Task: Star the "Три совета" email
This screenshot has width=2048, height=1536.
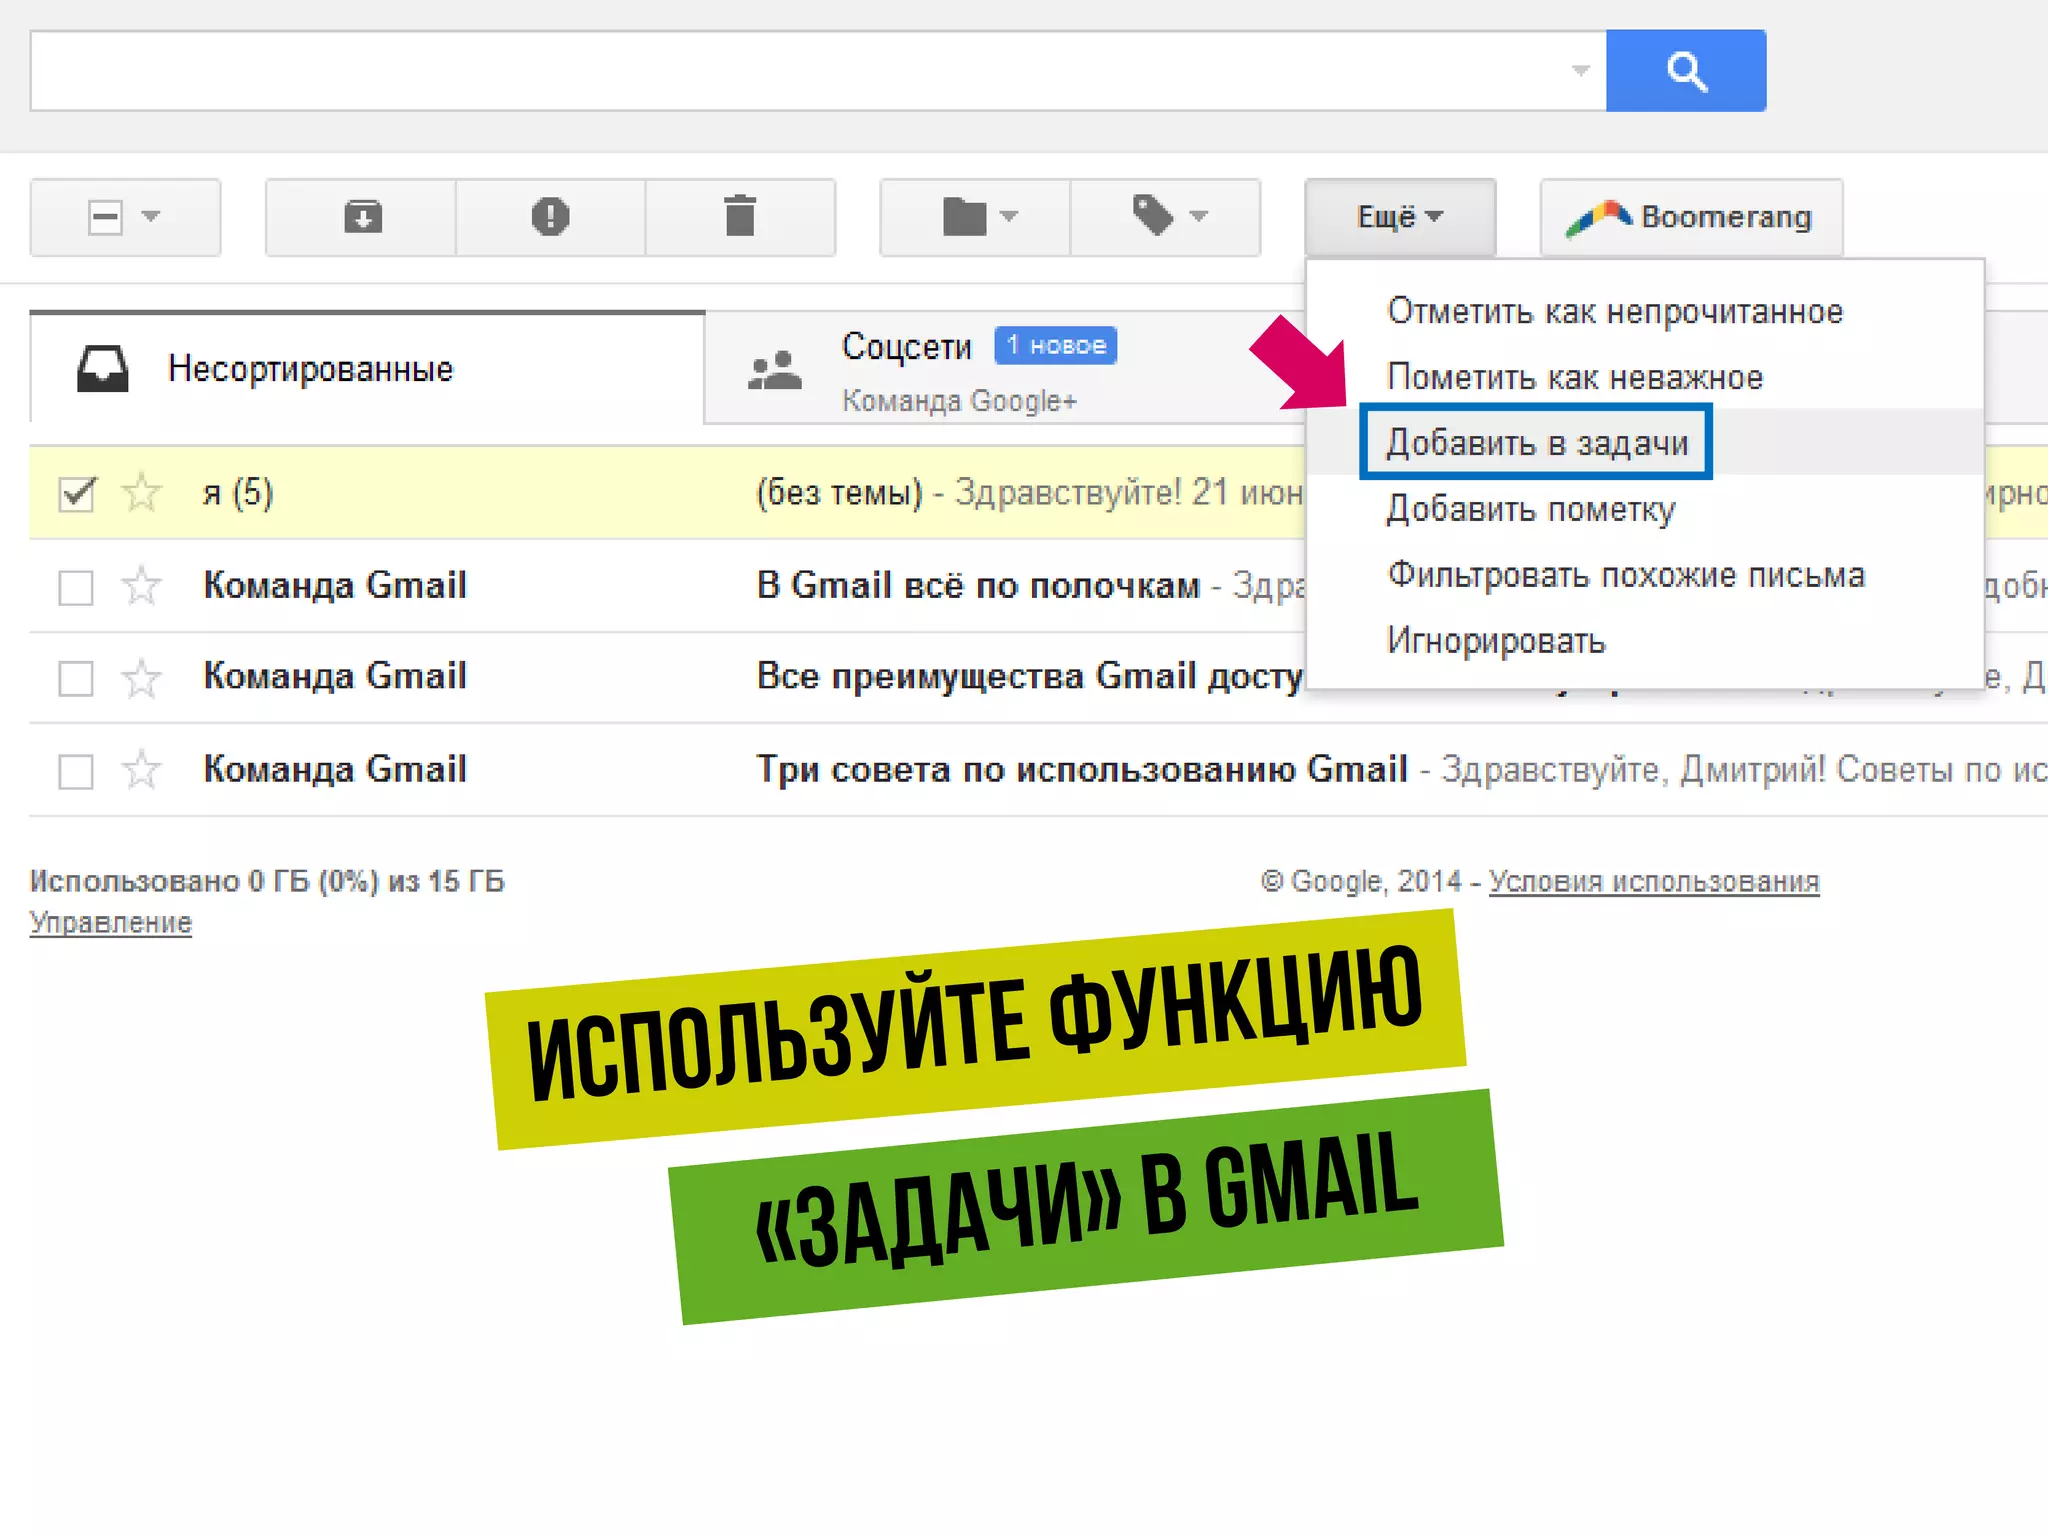Action: (141, 770)
